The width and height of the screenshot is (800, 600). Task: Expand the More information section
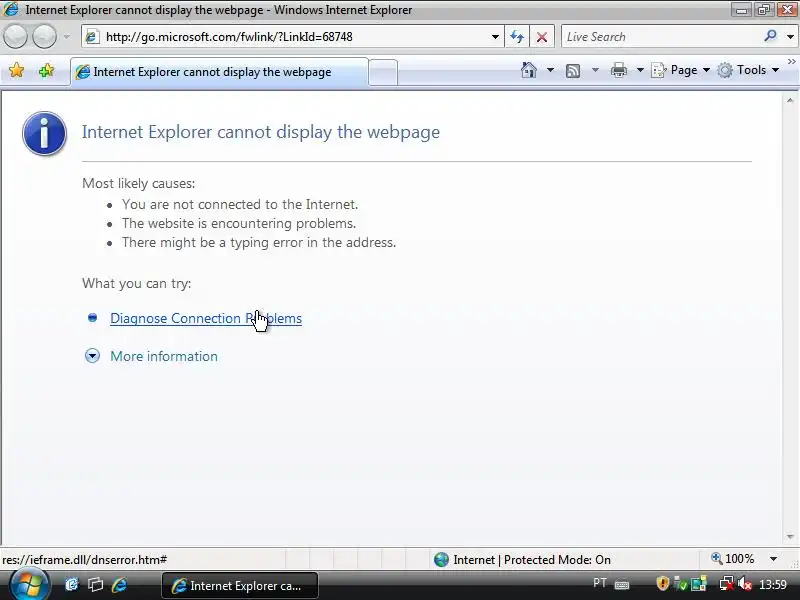click(92, 356)
